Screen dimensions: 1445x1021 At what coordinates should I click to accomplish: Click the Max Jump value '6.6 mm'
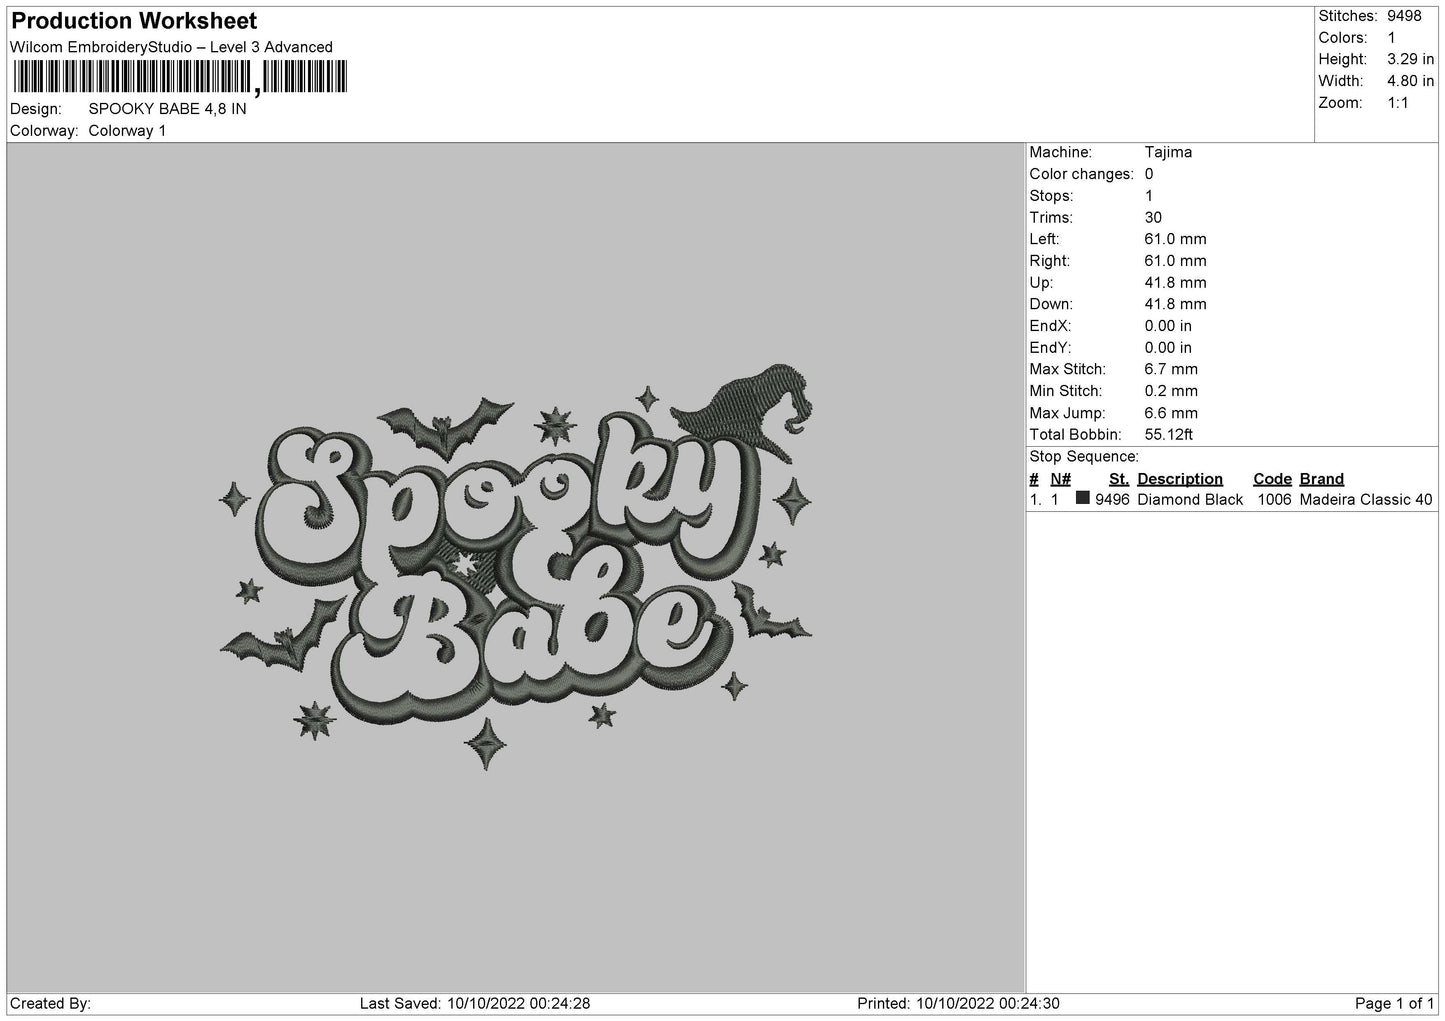click(1171, 413)
